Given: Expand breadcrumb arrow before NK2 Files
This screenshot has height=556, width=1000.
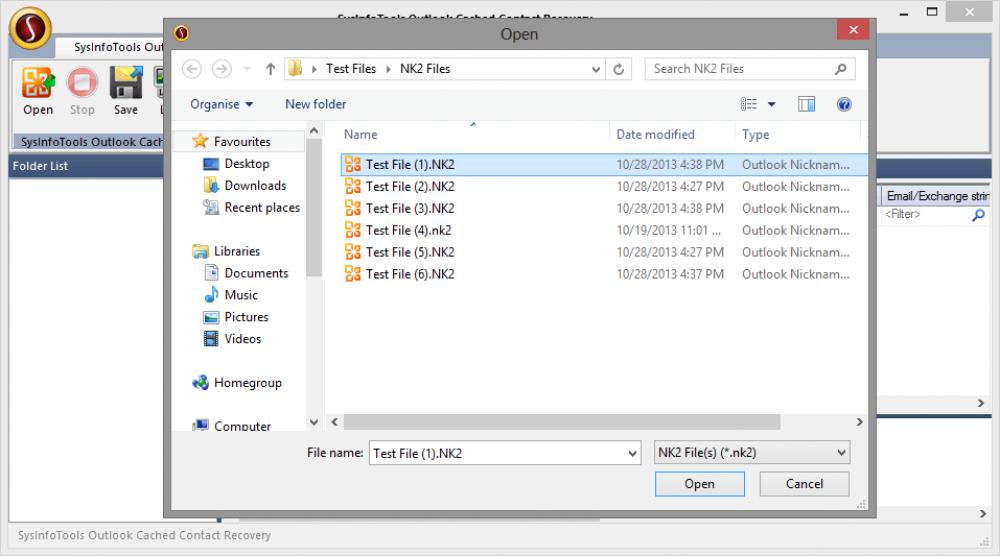Looking at the screenshot, I should tap(388, 69).
